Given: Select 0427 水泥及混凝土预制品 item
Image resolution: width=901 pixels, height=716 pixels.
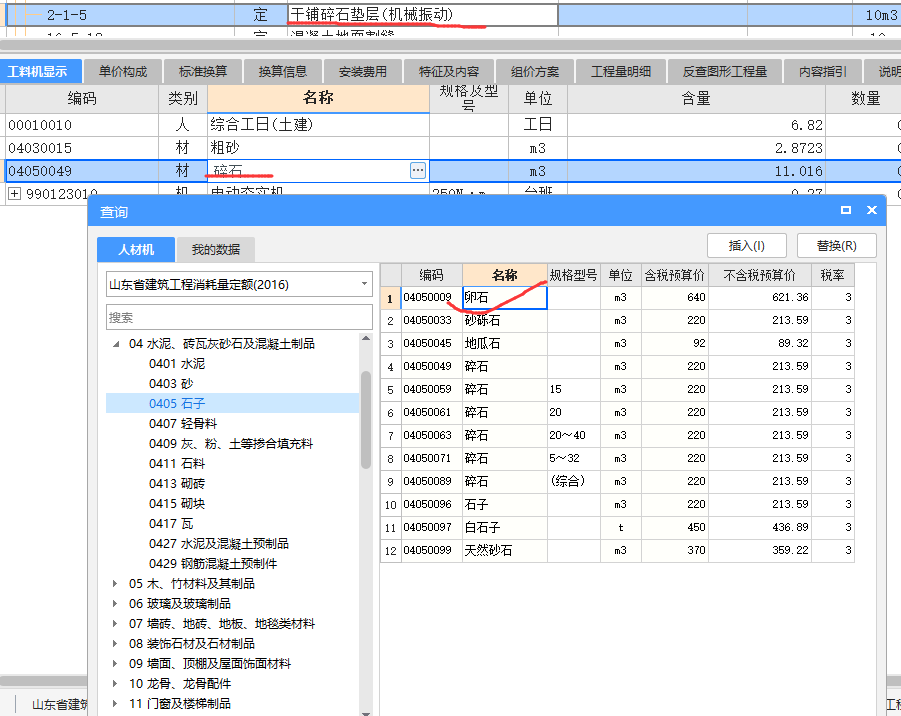Looking at the screenshot, I should click(218, 544).
